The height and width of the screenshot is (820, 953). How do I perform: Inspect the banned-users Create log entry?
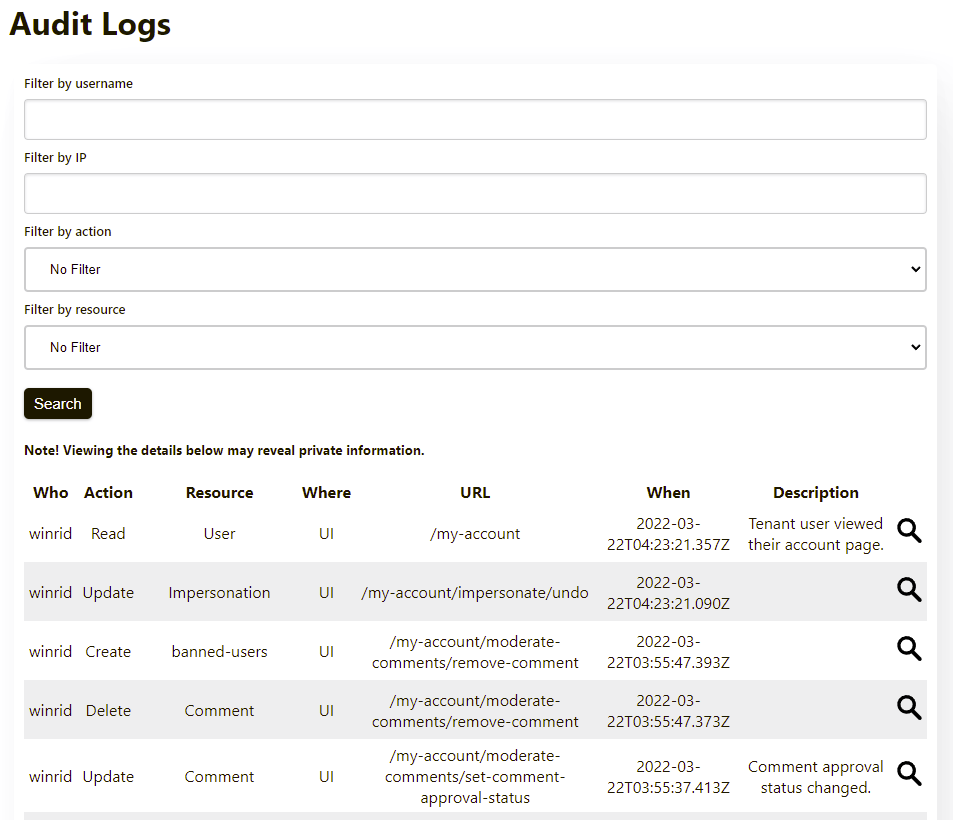tap(908, 650)
